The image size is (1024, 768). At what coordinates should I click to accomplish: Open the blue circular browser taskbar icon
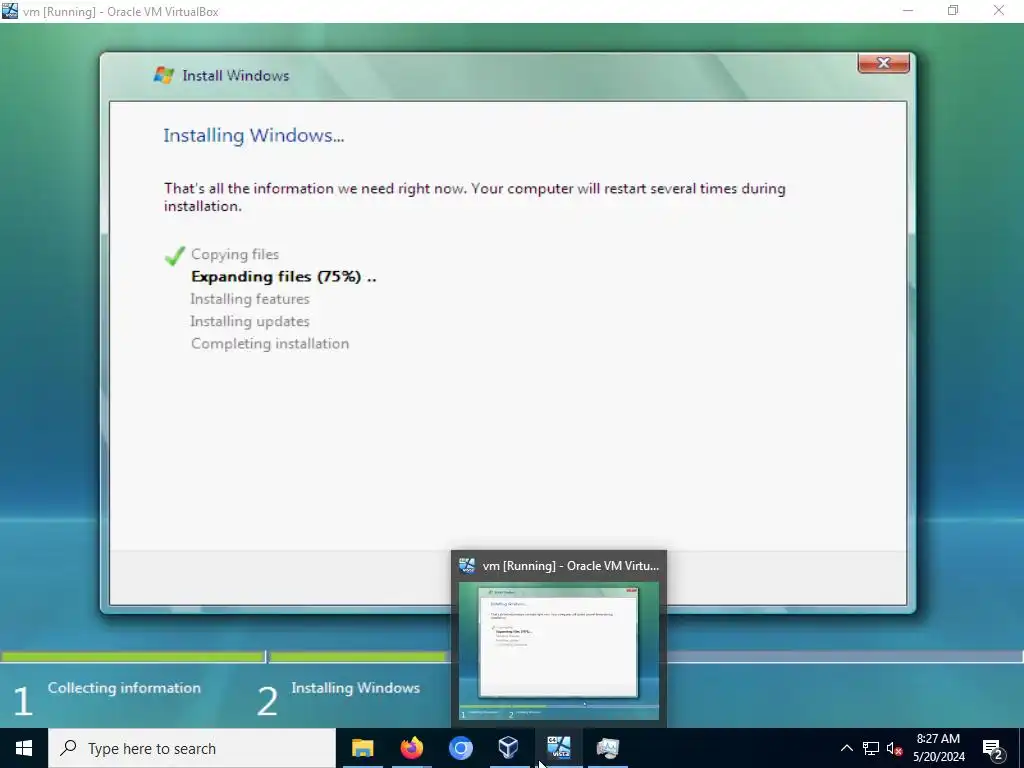tap(460, 748)
